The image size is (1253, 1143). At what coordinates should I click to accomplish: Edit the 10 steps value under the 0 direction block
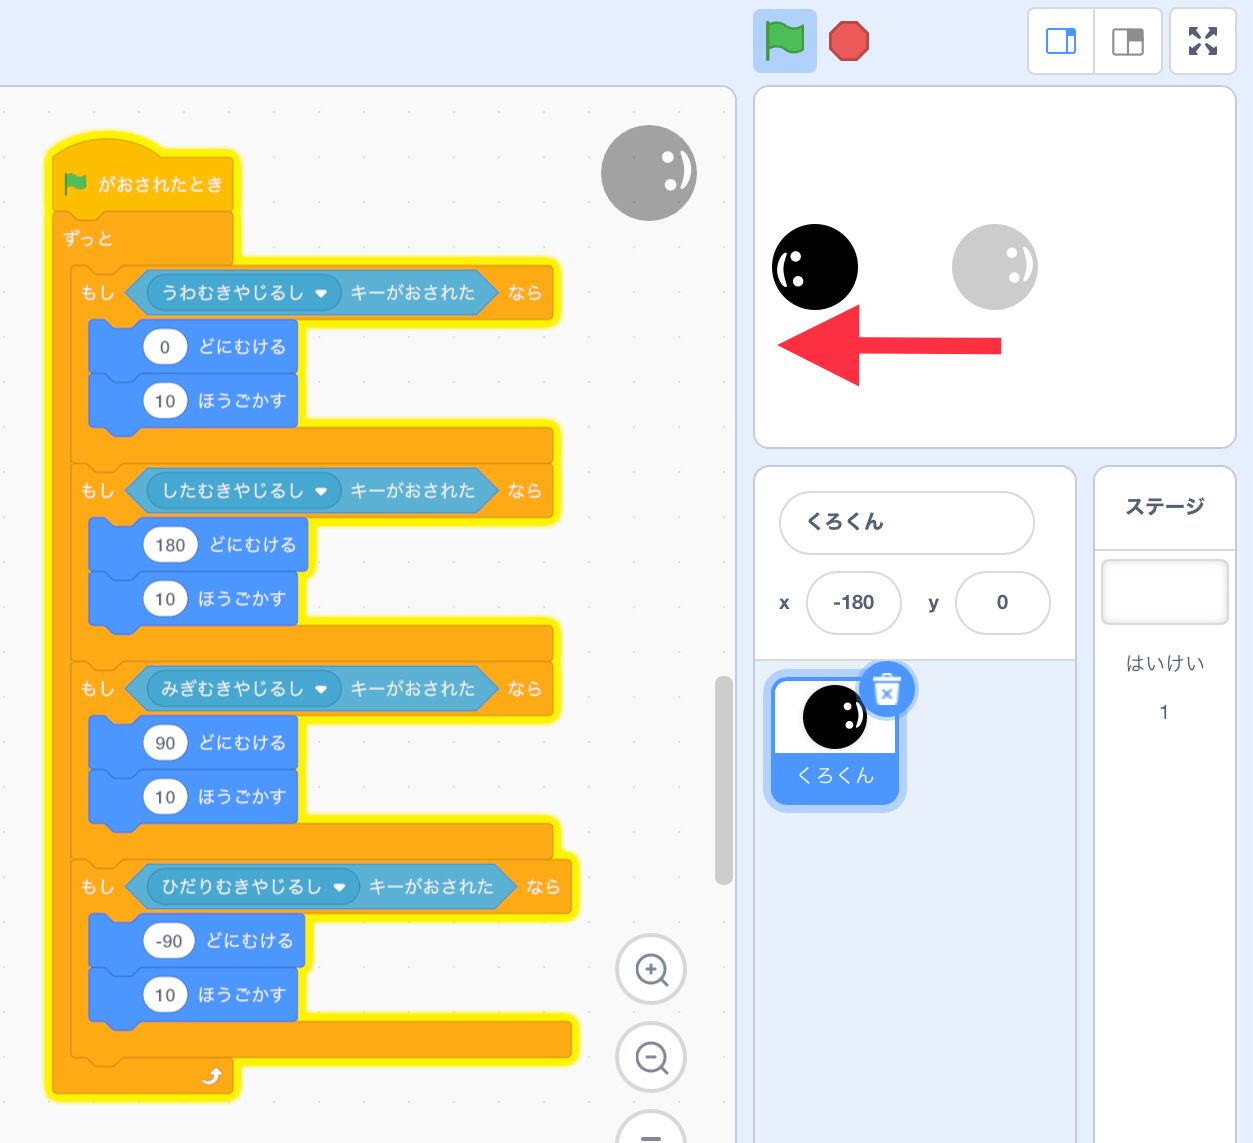(165, 401)
